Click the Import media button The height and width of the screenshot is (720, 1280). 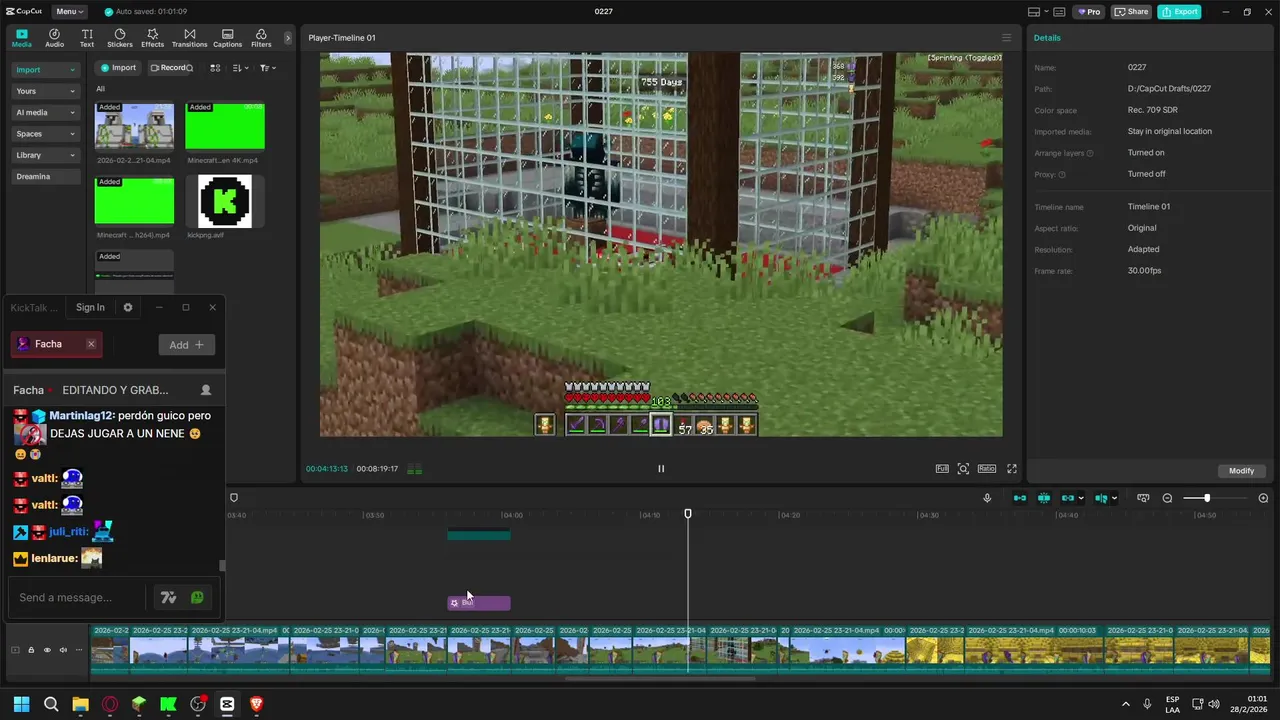[118, 68]
